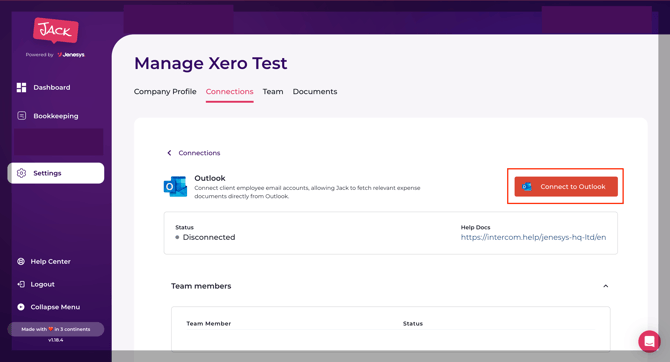
Task: Click the Bookkeeping sidebar icon
Action: [x=21, y=116]
